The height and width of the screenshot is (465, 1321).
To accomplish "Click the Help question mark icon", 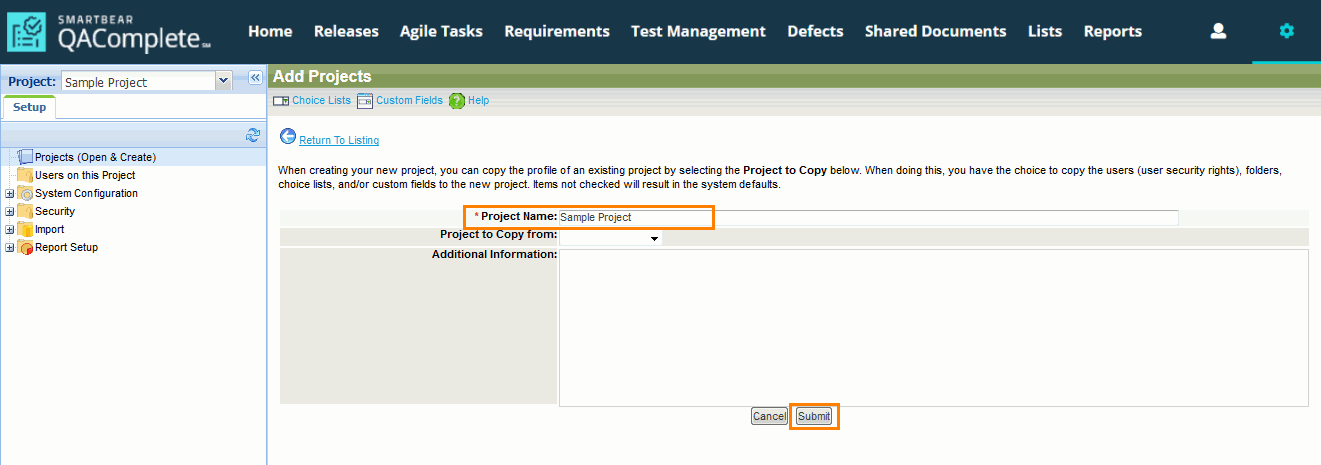I will tap(457, 101).
